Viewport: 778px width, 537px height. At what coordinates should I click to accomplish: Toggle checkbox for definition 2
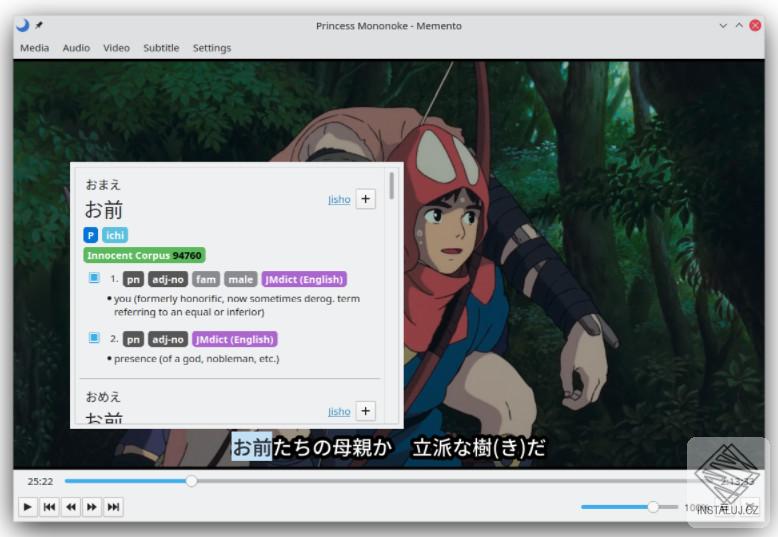pyautogui.click(x=94, y=338)
